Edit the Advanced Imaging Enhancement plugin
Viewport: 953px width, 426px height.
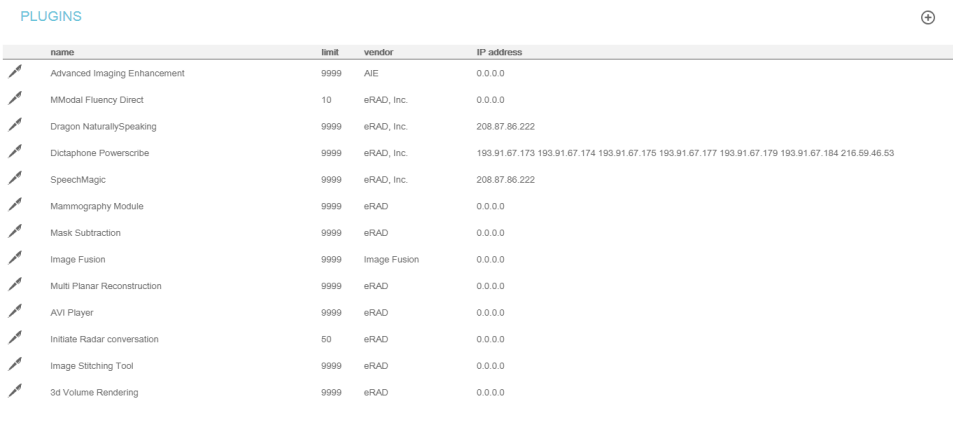[14, 73]
